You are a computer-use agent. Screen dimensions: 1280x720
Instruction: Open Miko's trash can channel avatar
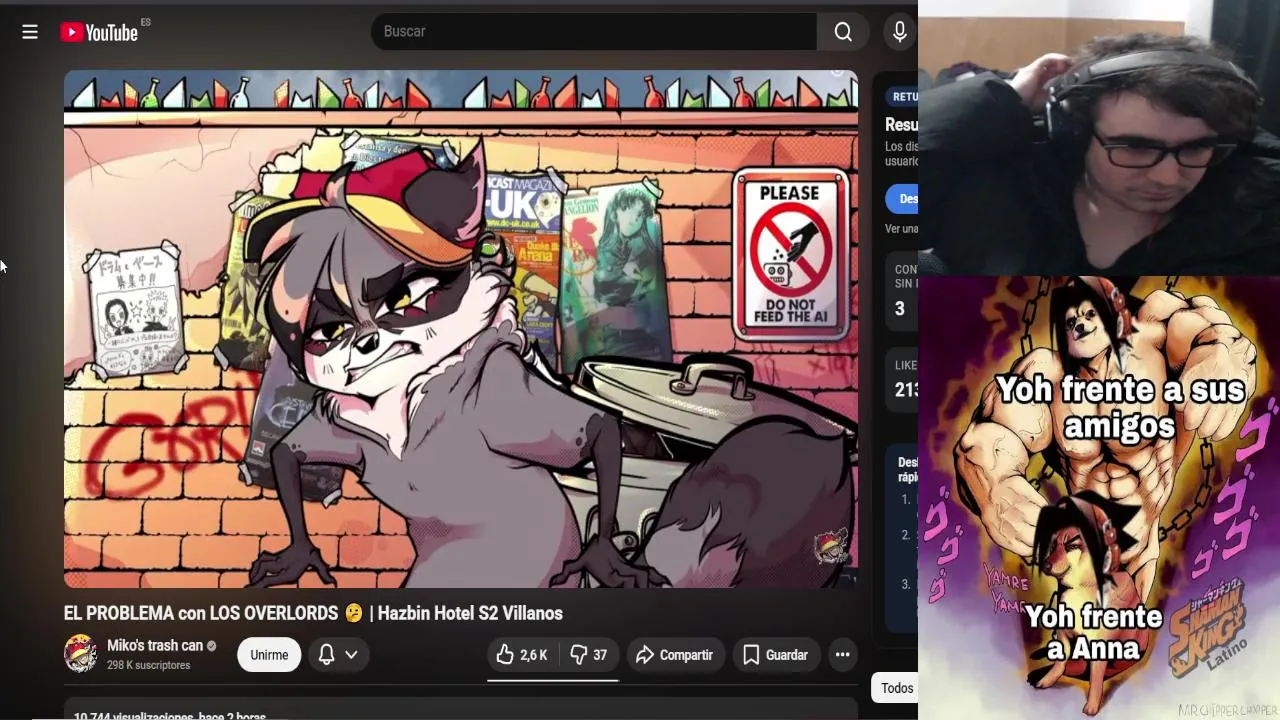(x=81, y=654)
